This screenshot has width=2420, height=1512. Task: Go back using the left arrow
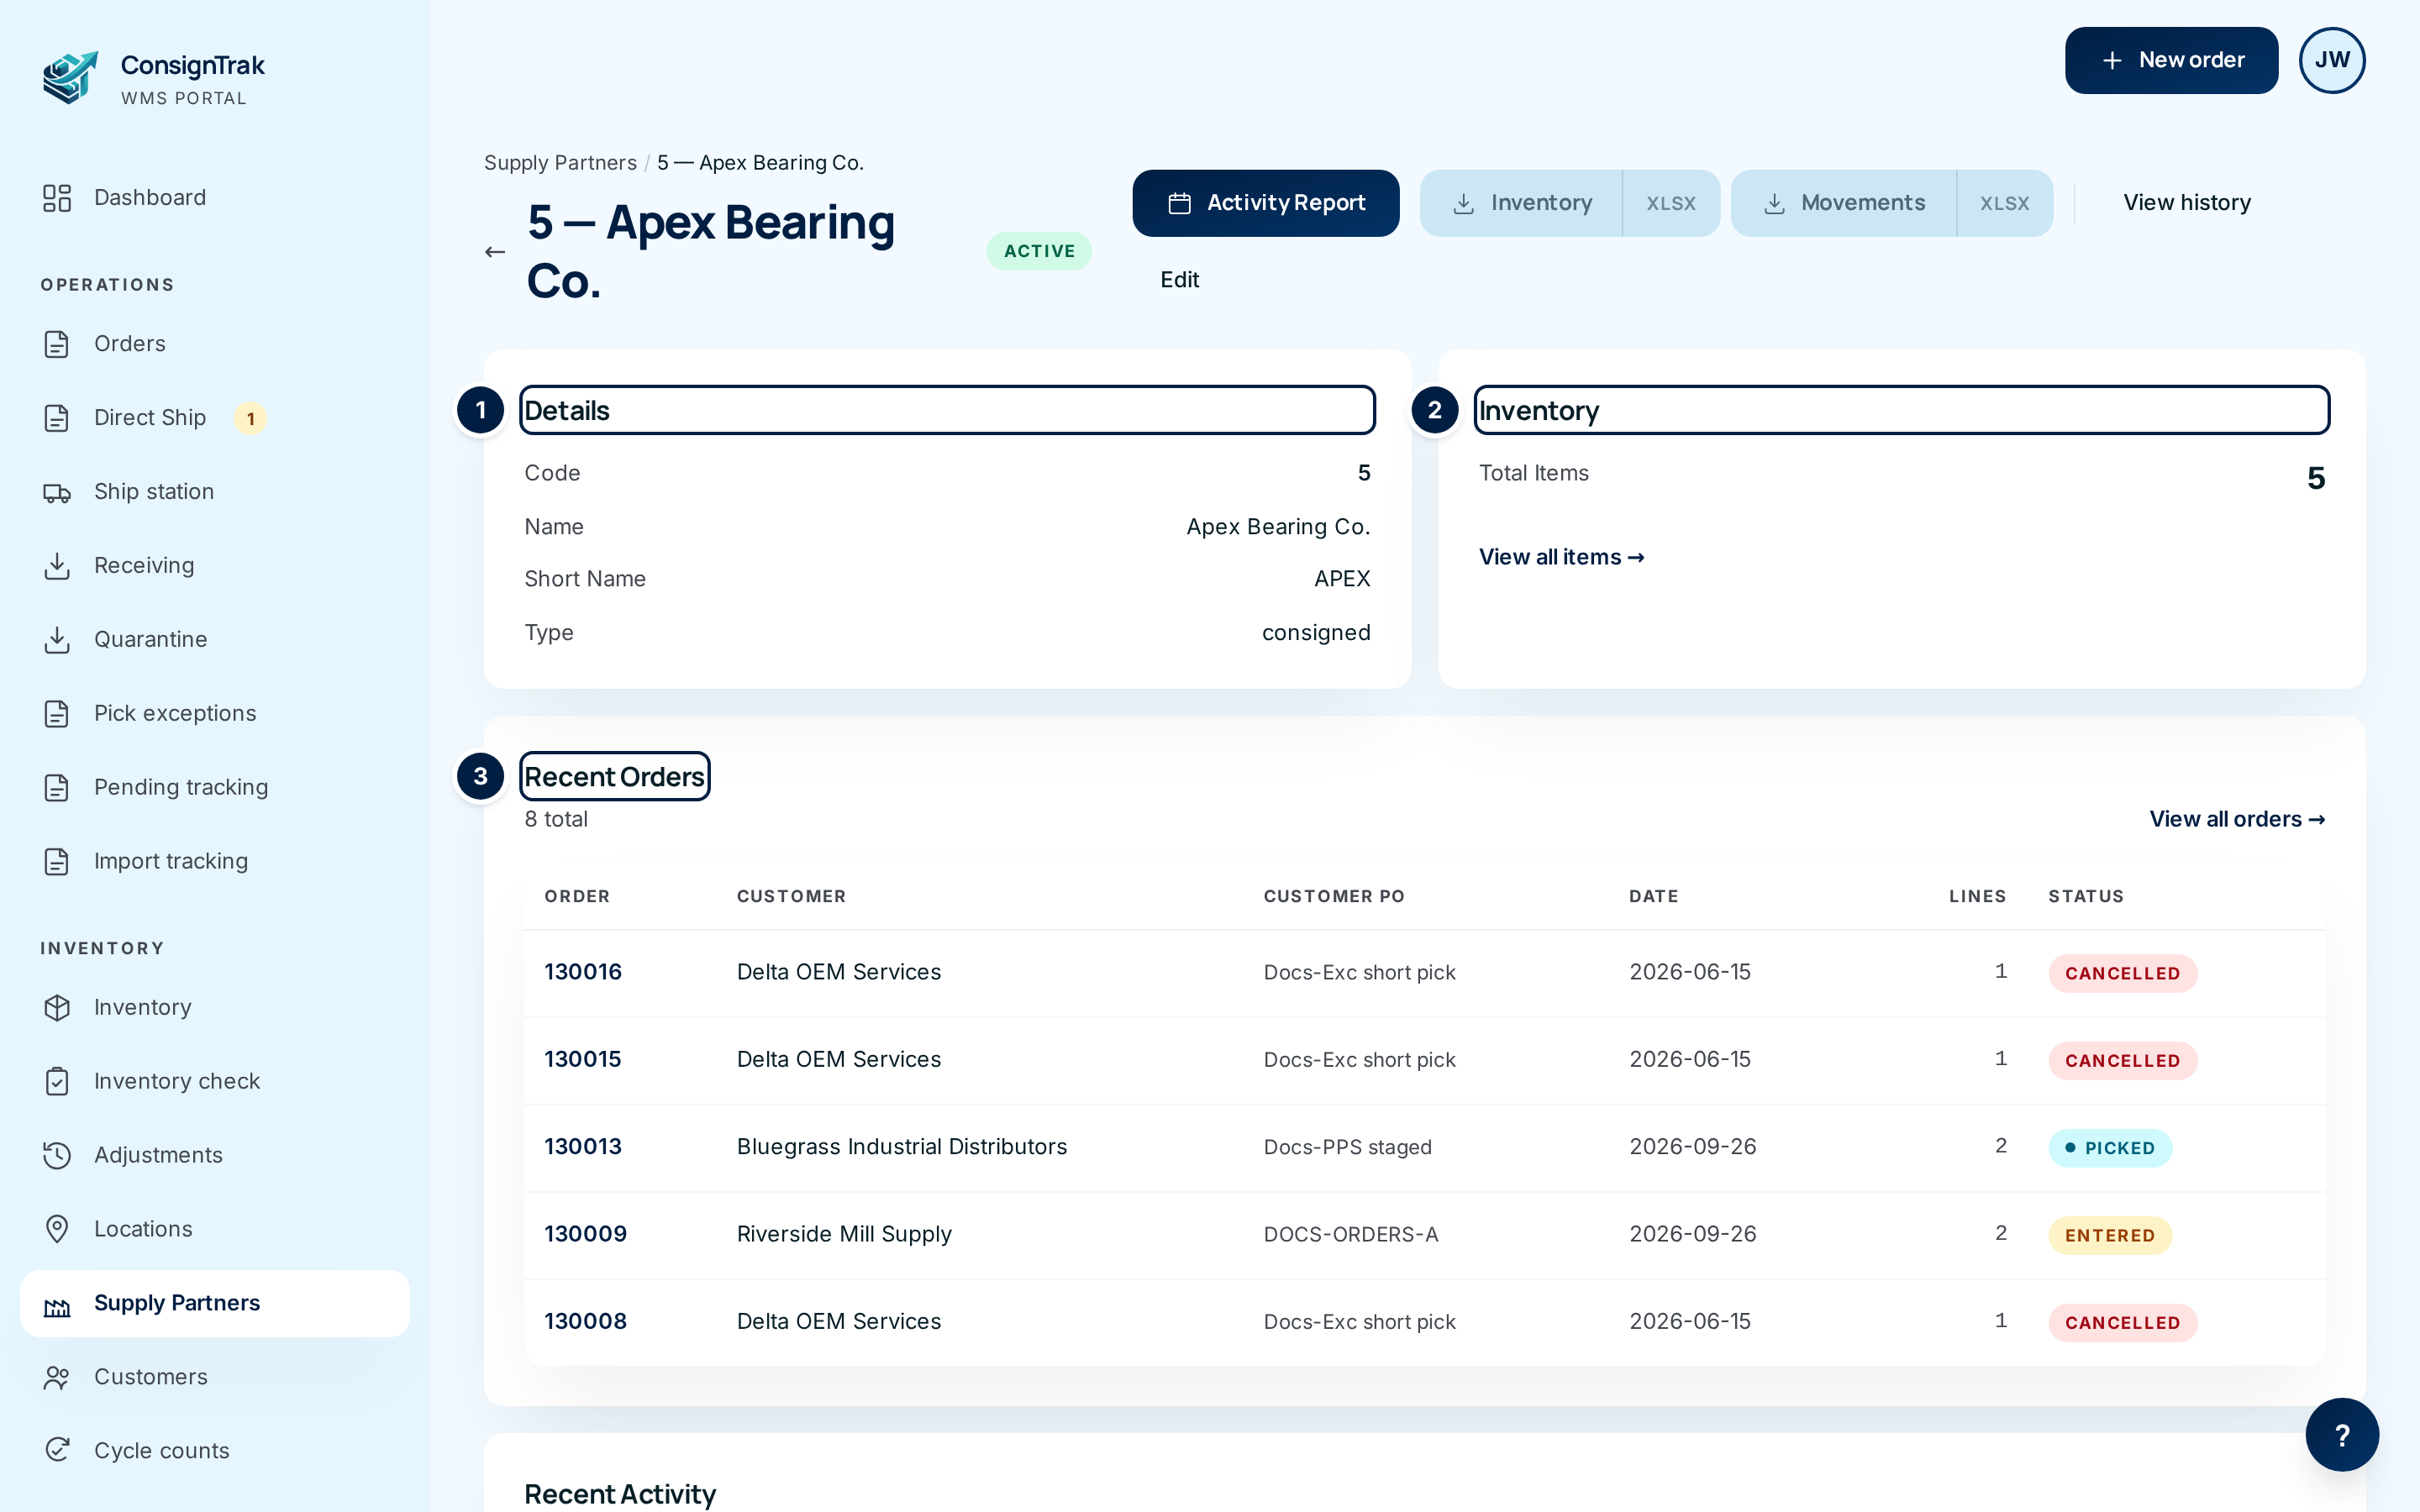click(x=495, y=252)
